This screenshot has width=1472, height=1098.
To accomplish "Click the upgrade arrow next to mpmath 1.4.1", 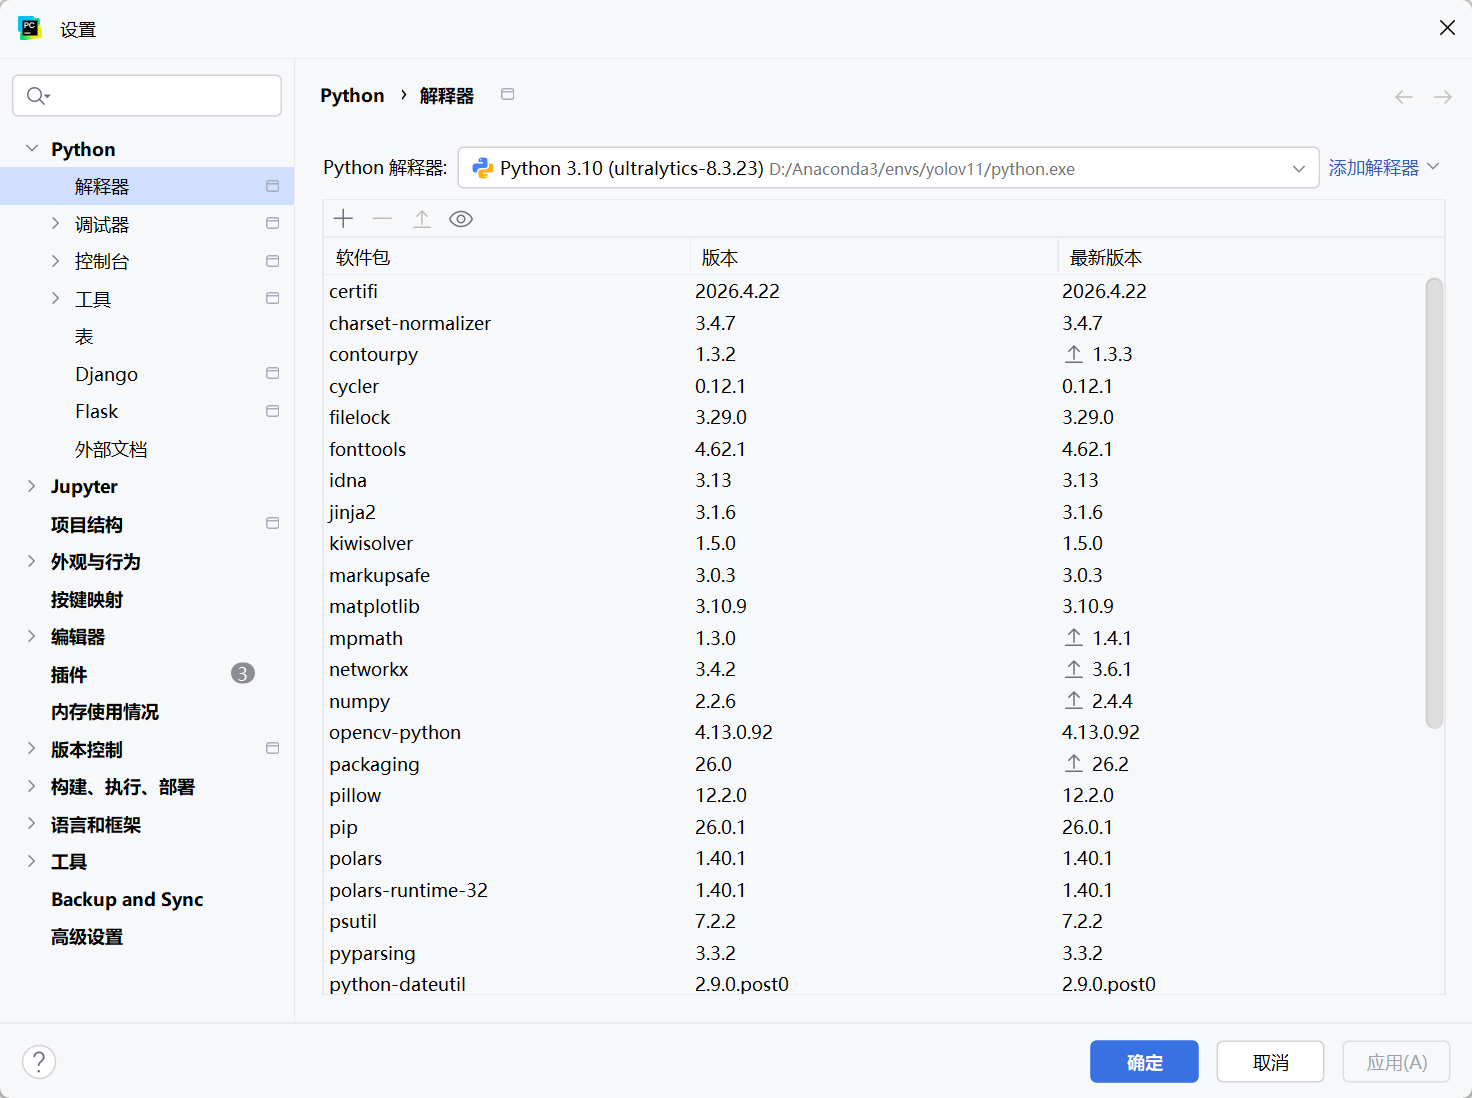I will (x=1074, y=638).
